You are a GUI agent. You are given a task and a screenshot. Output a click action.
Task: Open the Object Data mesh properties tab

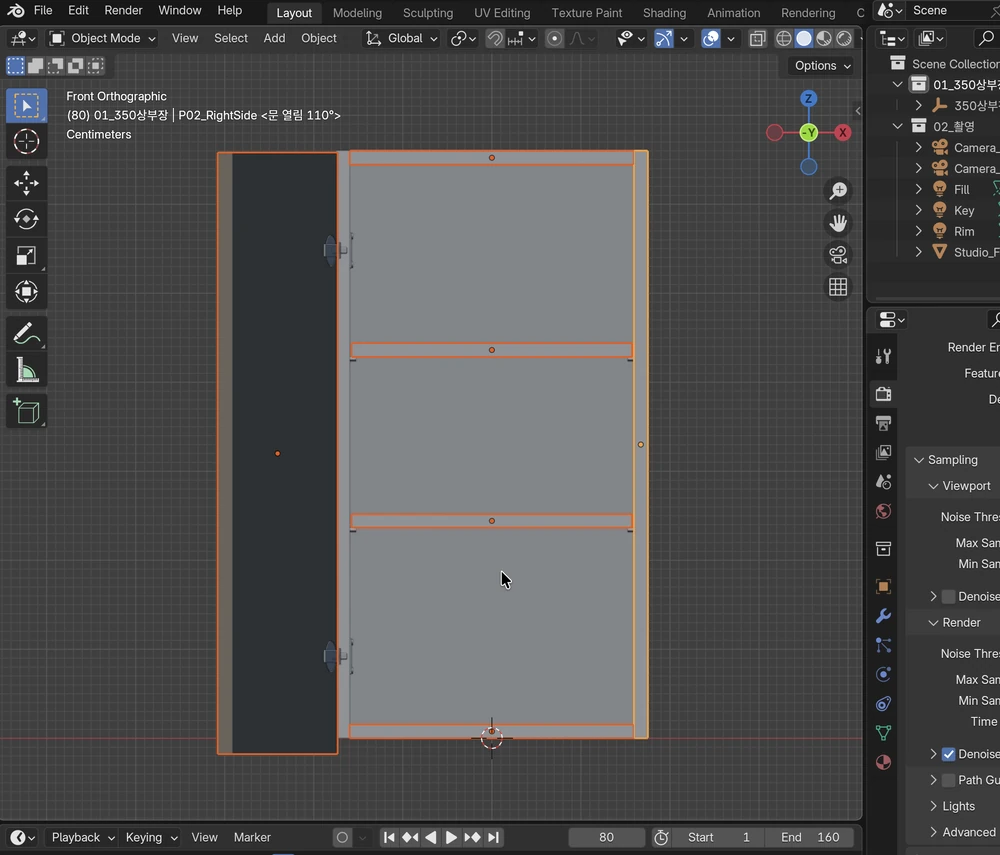(883, 733)
